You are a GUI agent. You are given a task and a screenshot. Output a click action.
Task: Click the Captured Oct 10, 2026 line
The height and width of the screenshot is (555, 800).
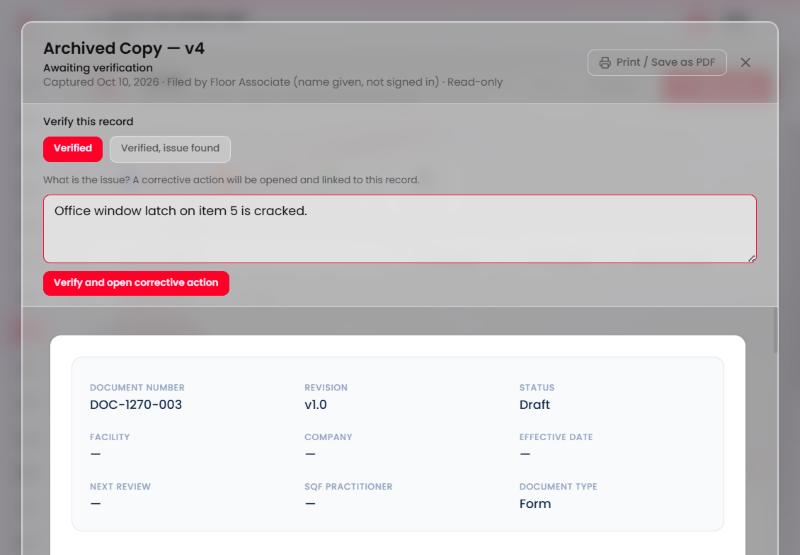273,82
